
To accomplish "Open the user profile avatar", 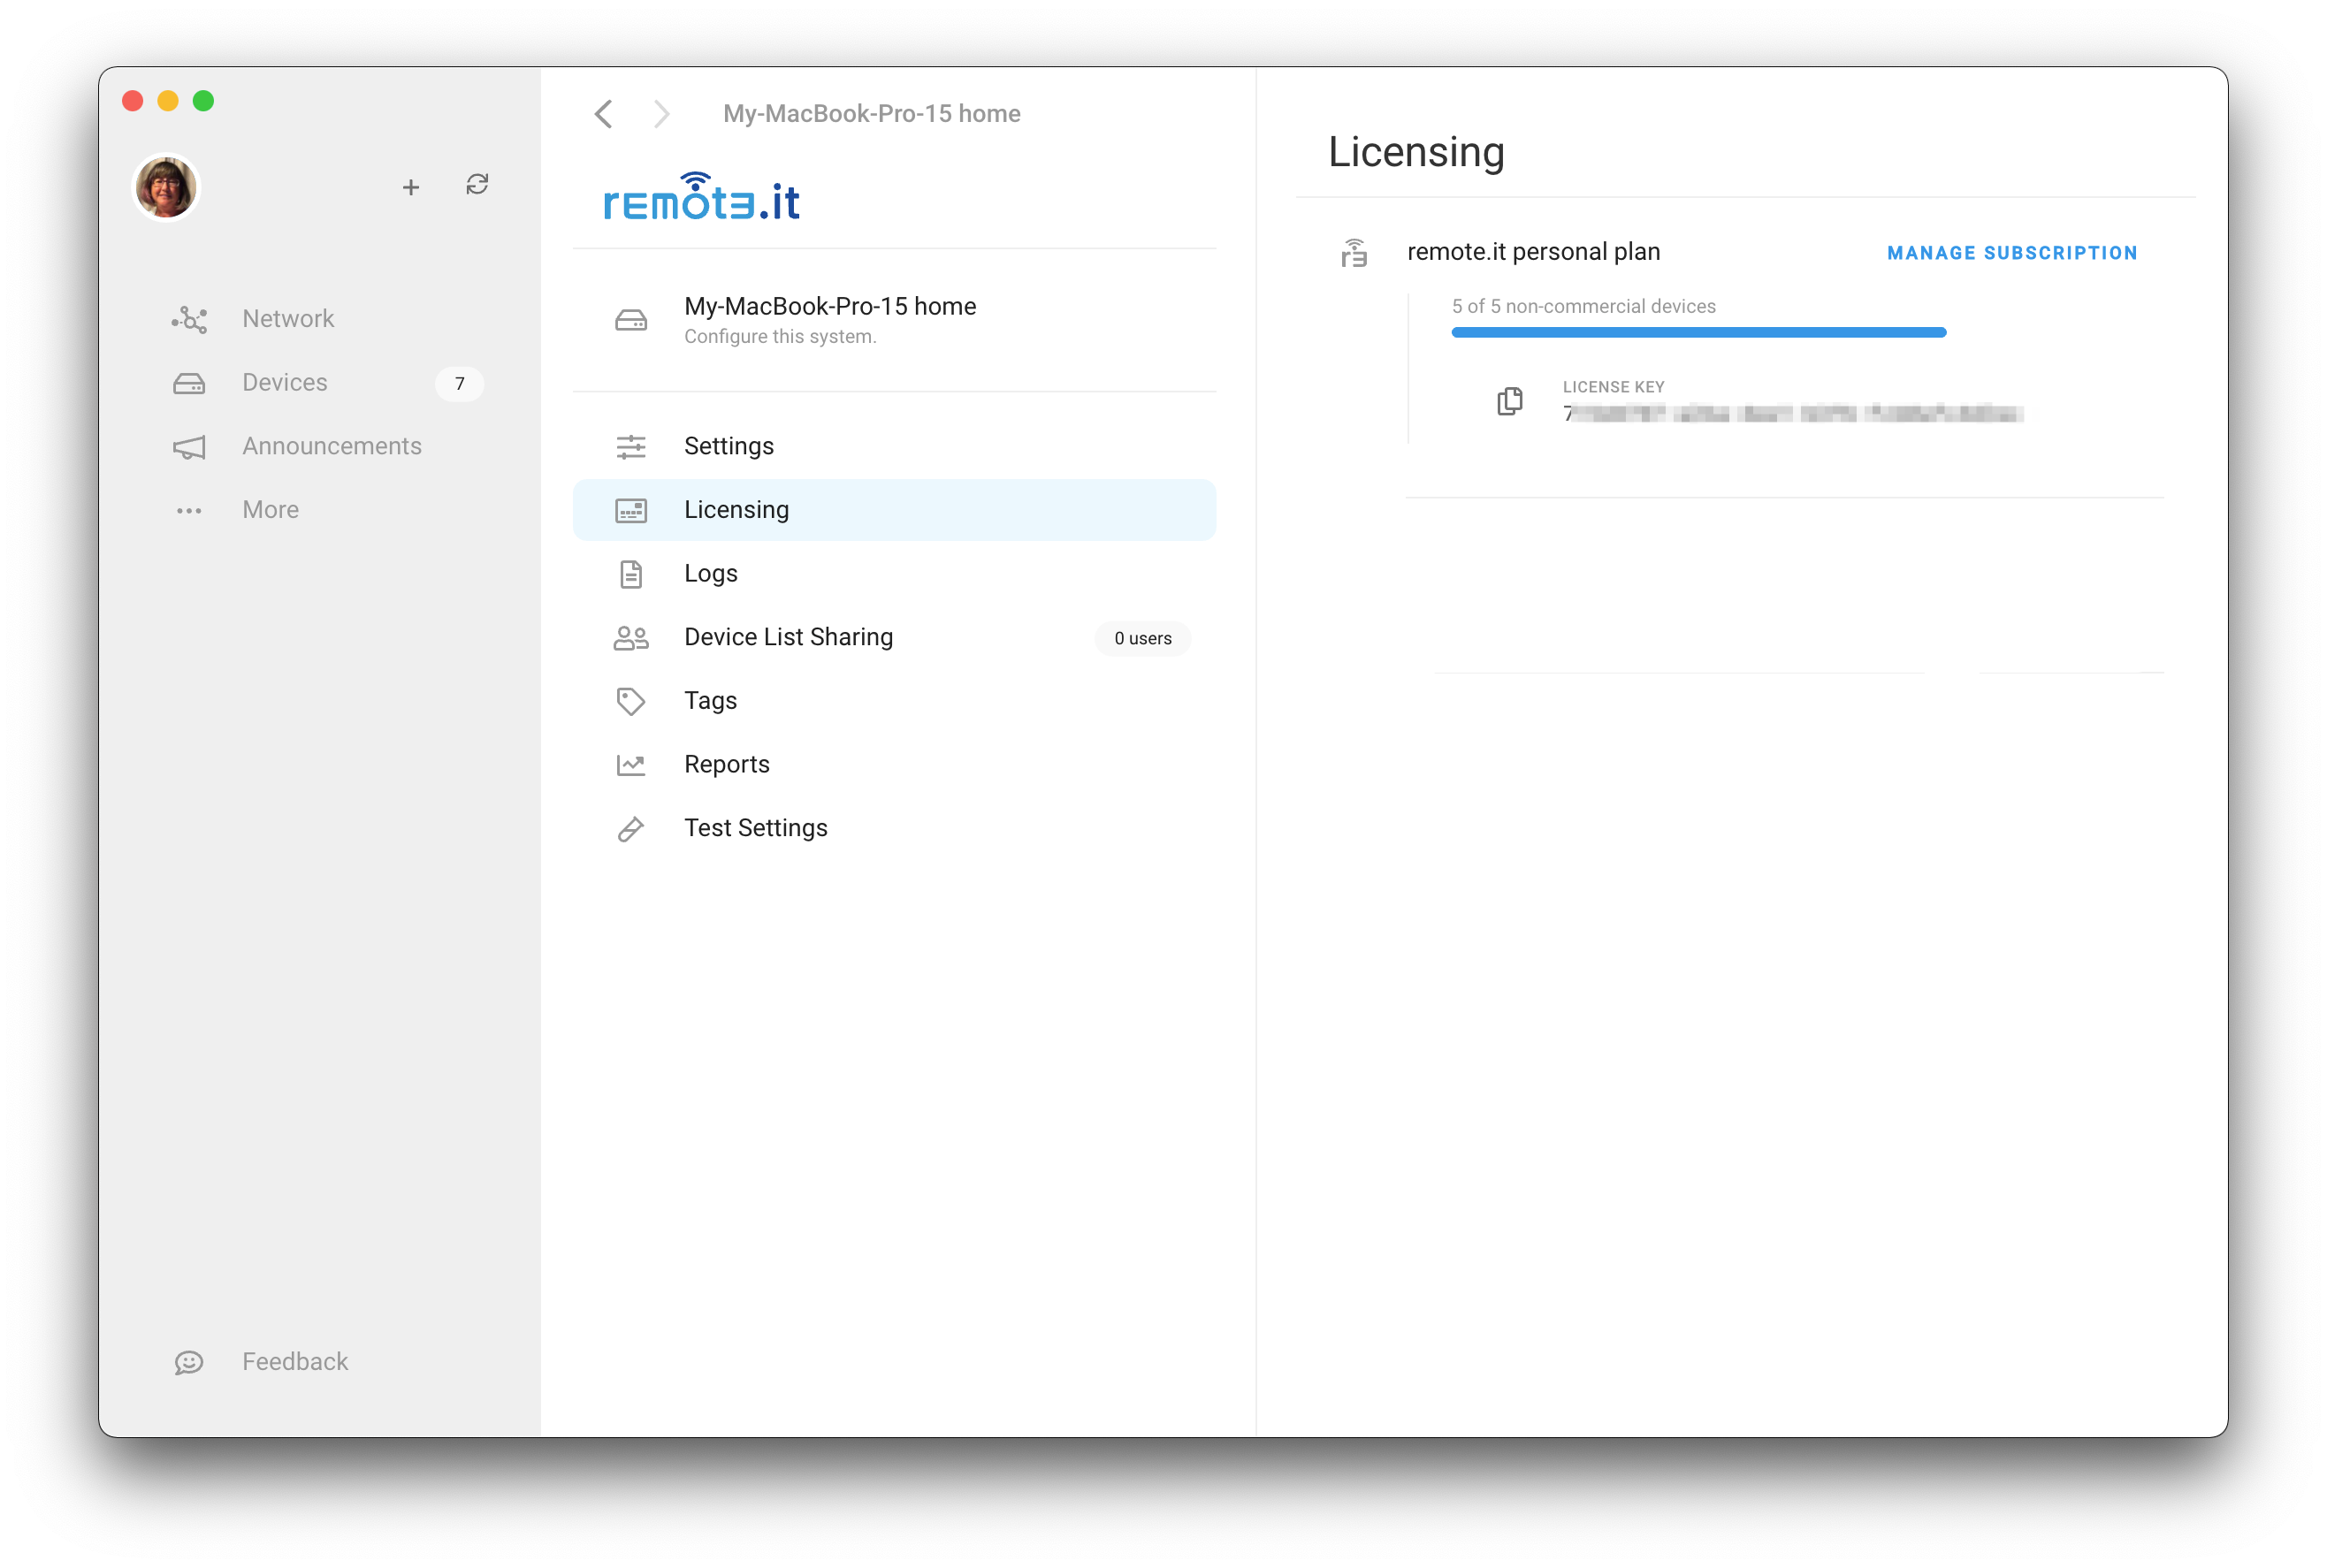I will (166, 187).
